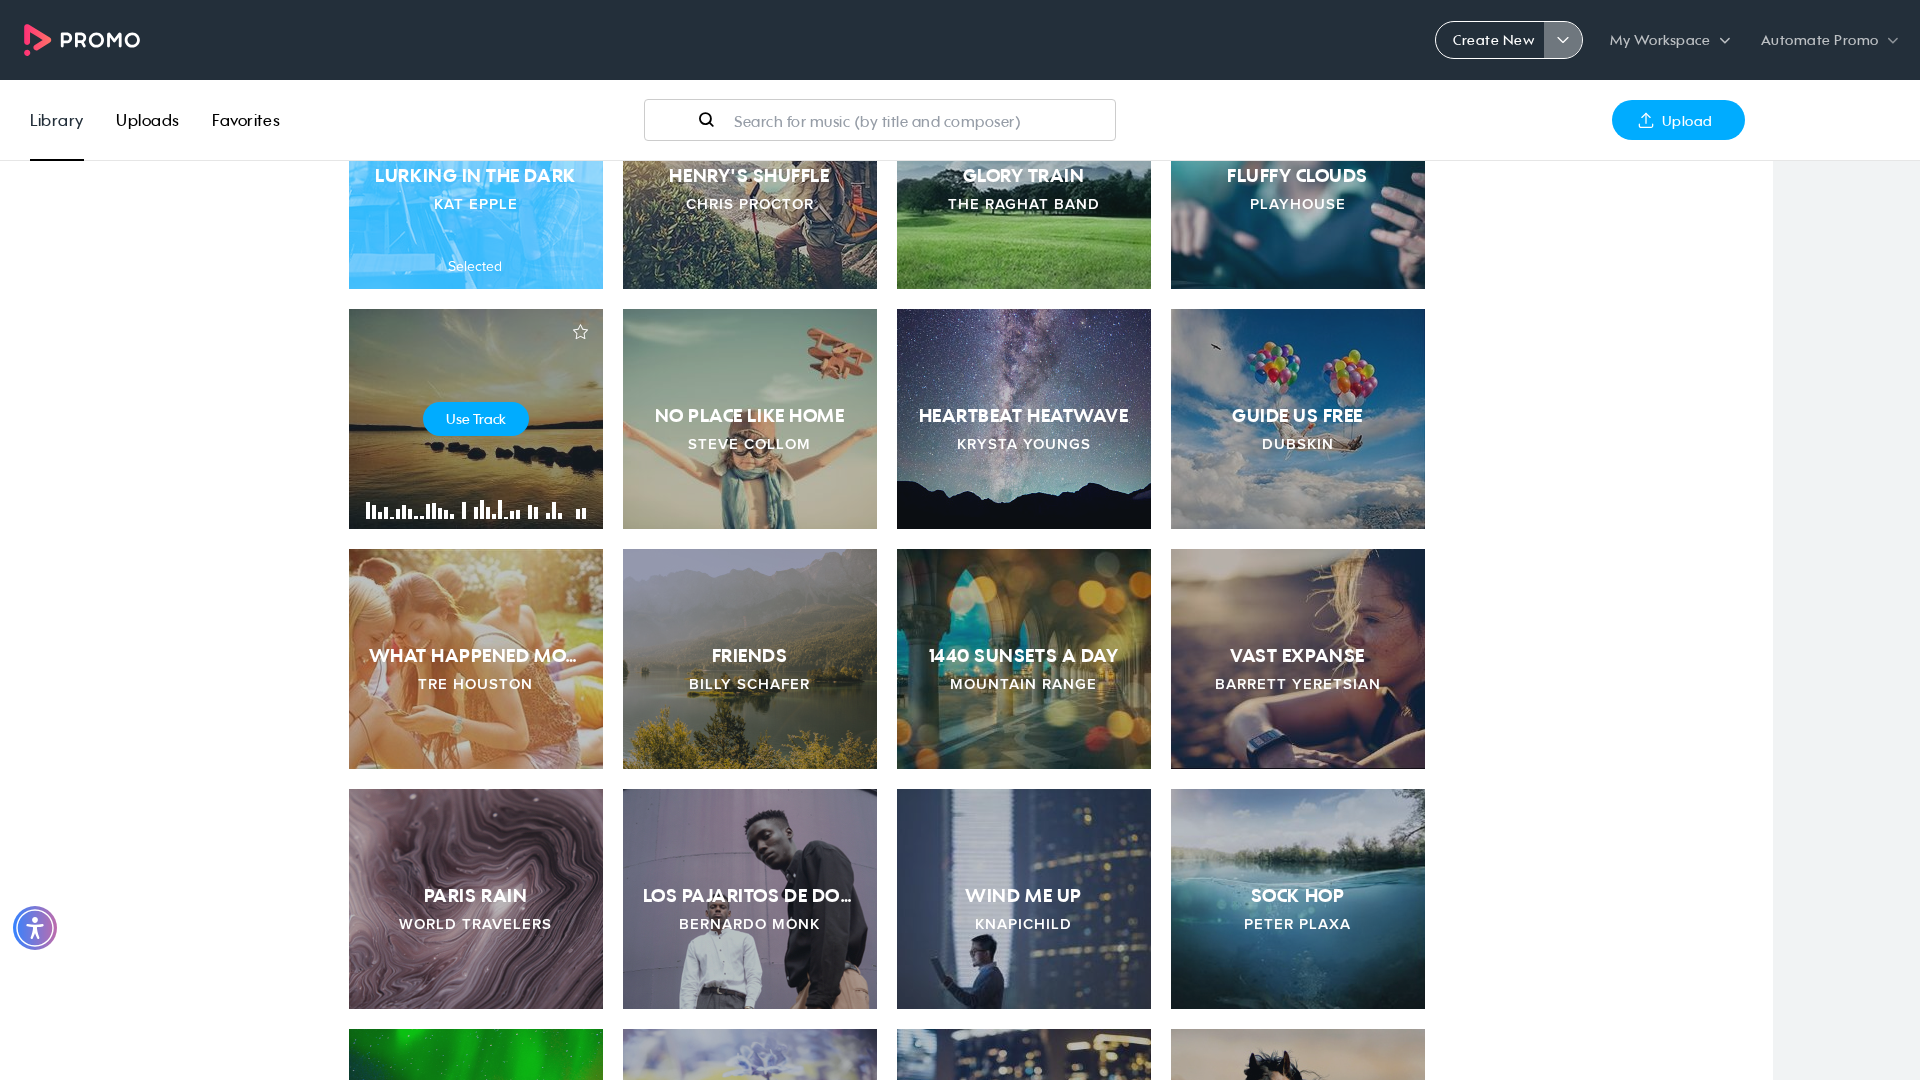1920x1080 pixels.
Task: Click the Use Track button
Action: (476, 419)
